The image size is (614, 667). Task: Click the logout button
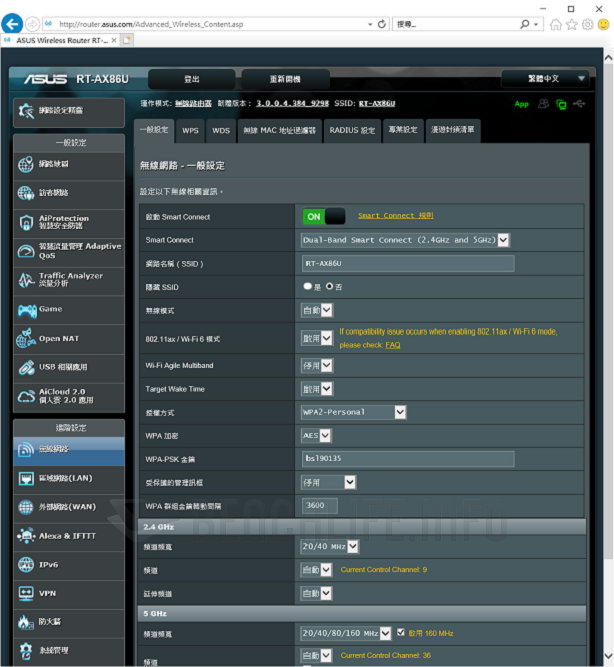tap(191, 79)
